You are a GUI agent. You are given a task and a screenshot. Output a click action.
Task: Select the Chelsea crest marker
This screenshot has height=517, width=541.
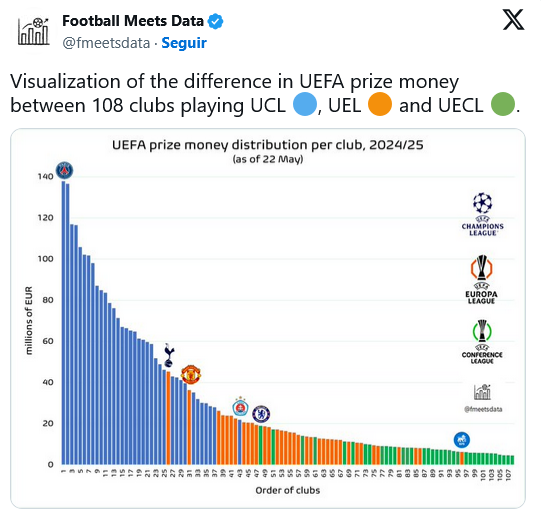(261, 414)
